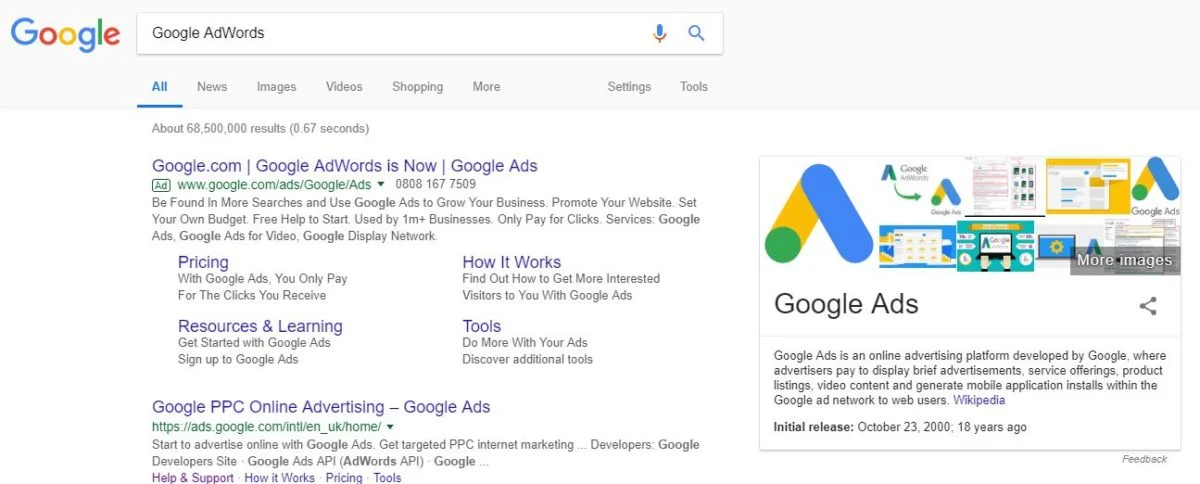The width and height of the screenshot is (1200, 484).
Task: Click the Google logo
Action: point(65,34)
